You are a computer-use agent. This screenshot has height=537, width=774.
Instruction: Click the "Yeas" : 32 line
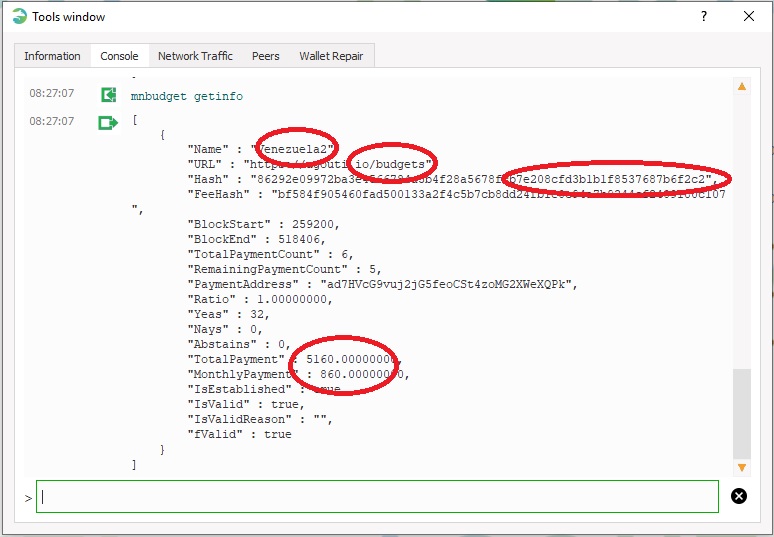(229, 314)
